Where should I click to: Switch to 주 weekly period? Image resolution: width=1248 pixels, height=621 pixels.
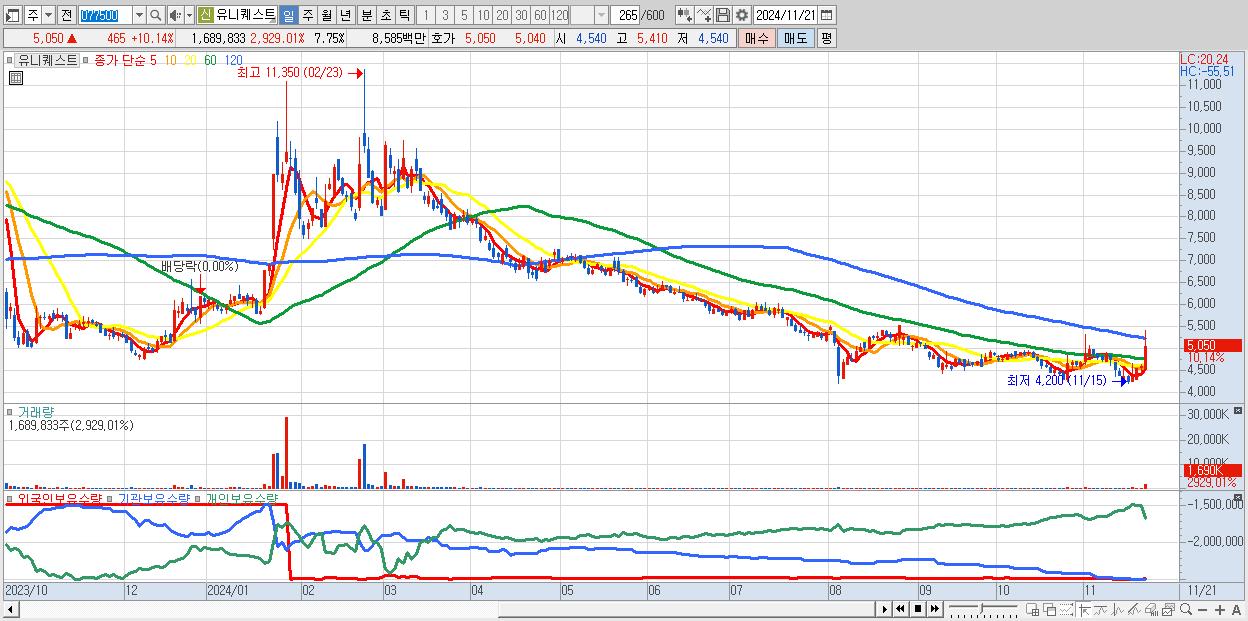point(307,15)
